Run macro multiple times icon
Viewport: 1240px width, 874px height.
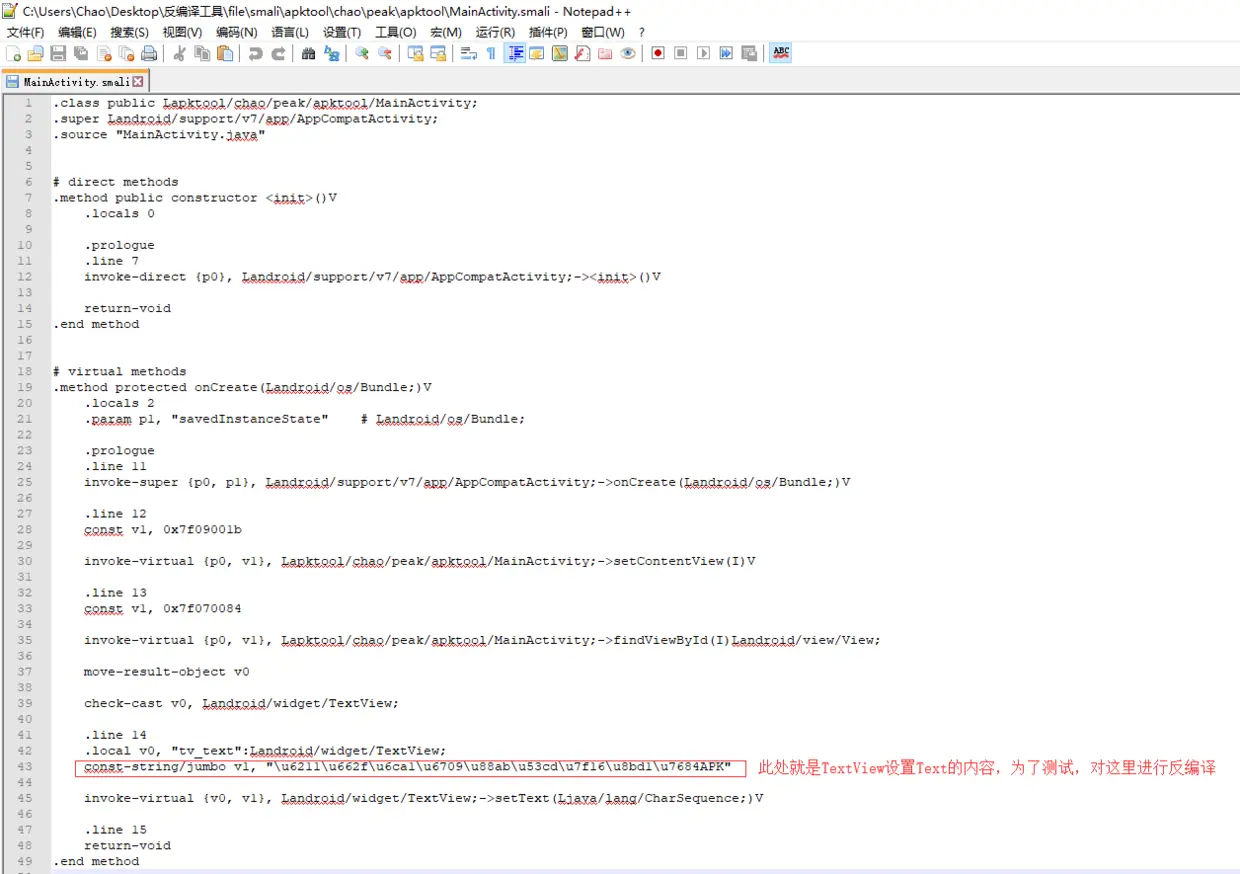click(x=726, y=53)
